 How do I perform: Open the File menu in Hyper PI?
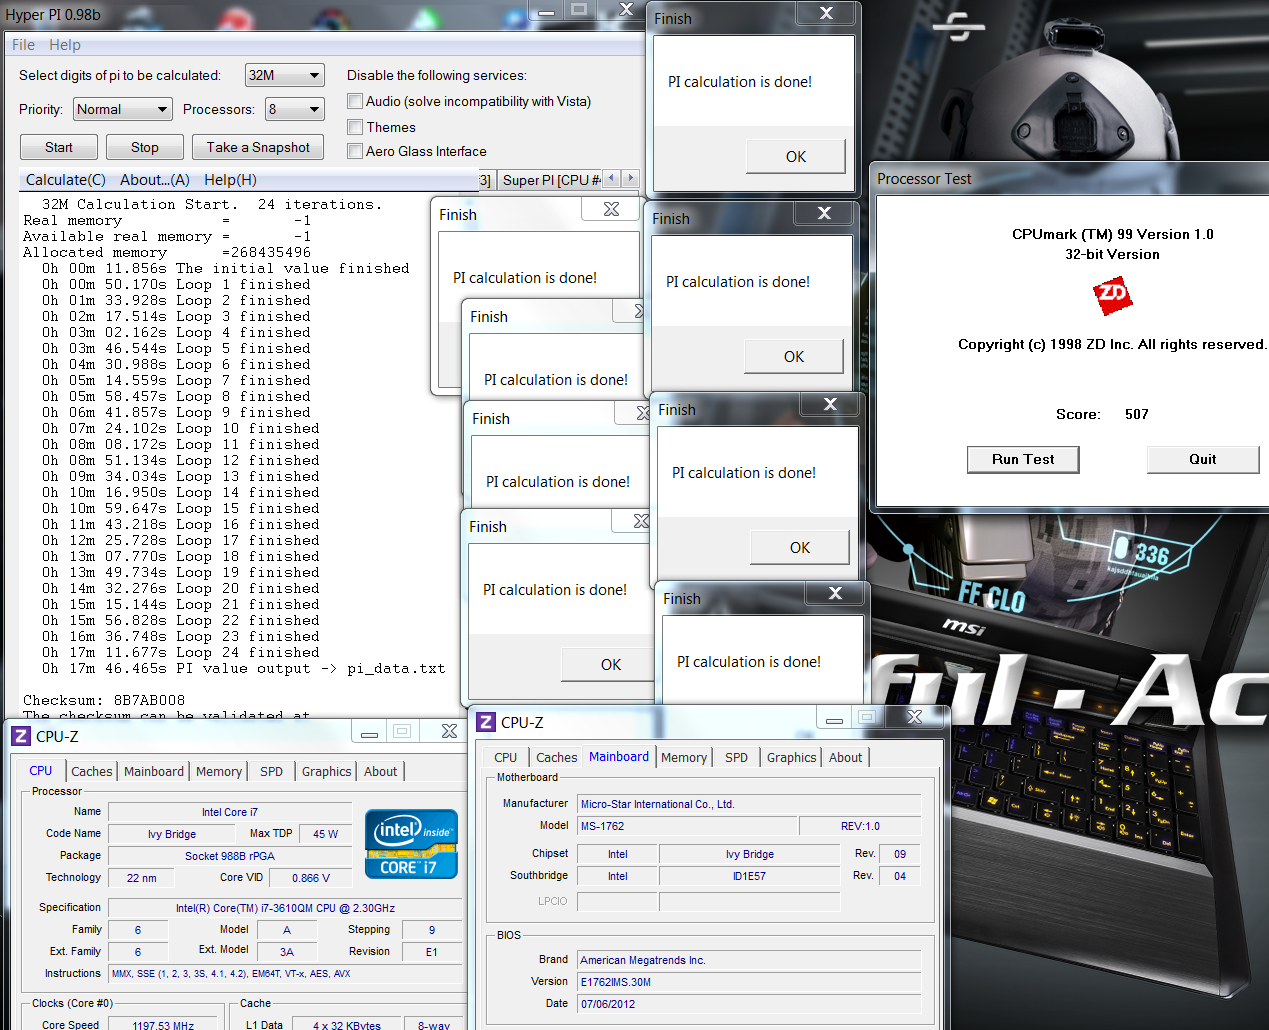[x=23, y=45]
